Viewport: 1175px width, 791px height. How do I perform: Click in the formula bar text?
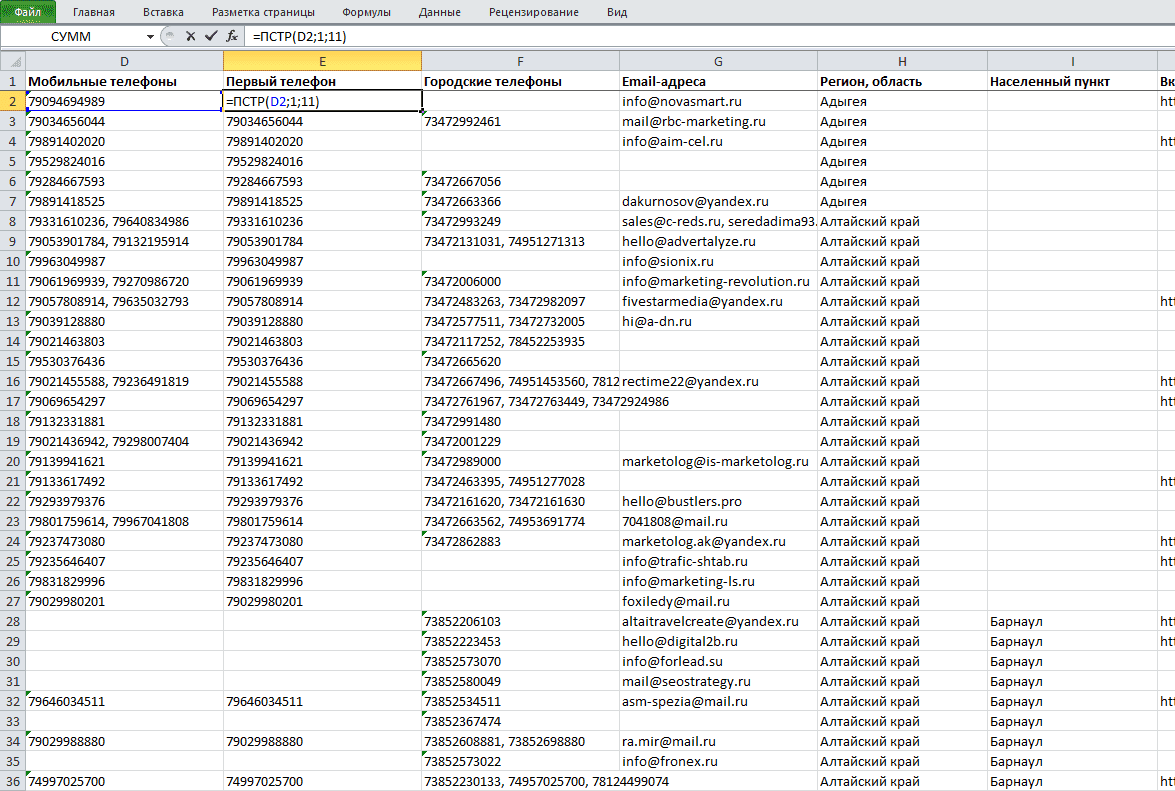300,36
